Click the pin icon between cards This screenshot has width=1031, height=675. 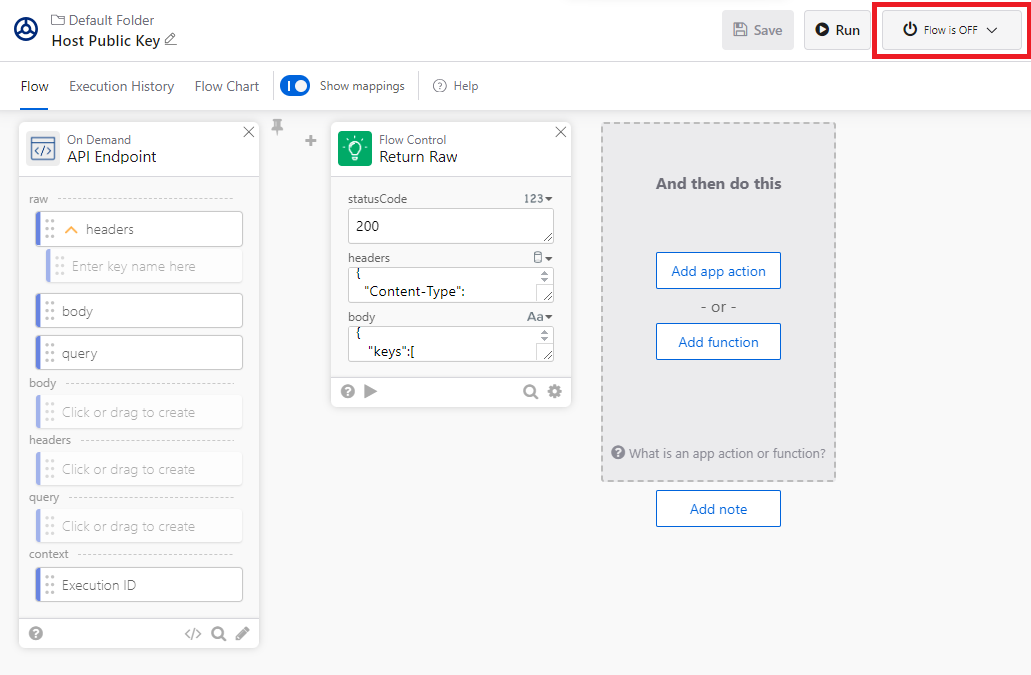[x=277, y=127]
